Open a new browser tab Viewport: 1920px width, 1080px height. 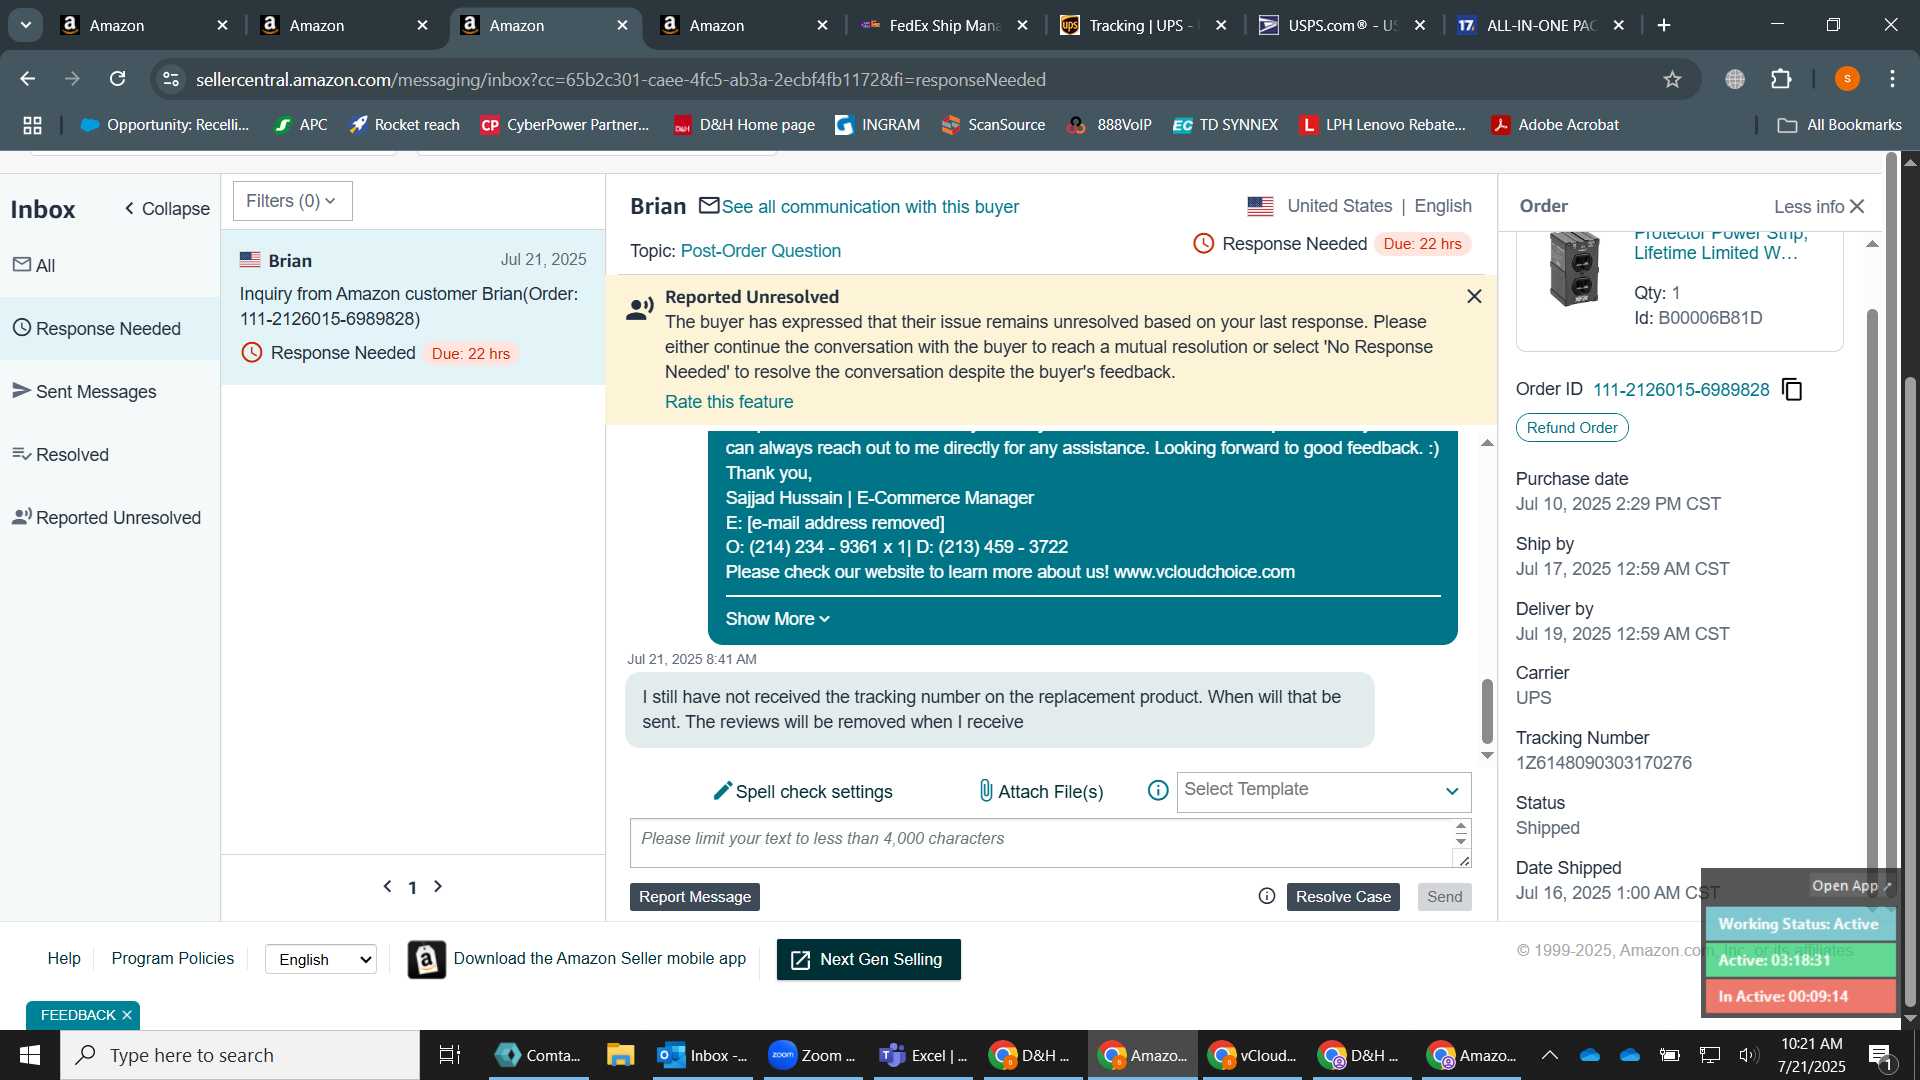[x=1664, y=25]
